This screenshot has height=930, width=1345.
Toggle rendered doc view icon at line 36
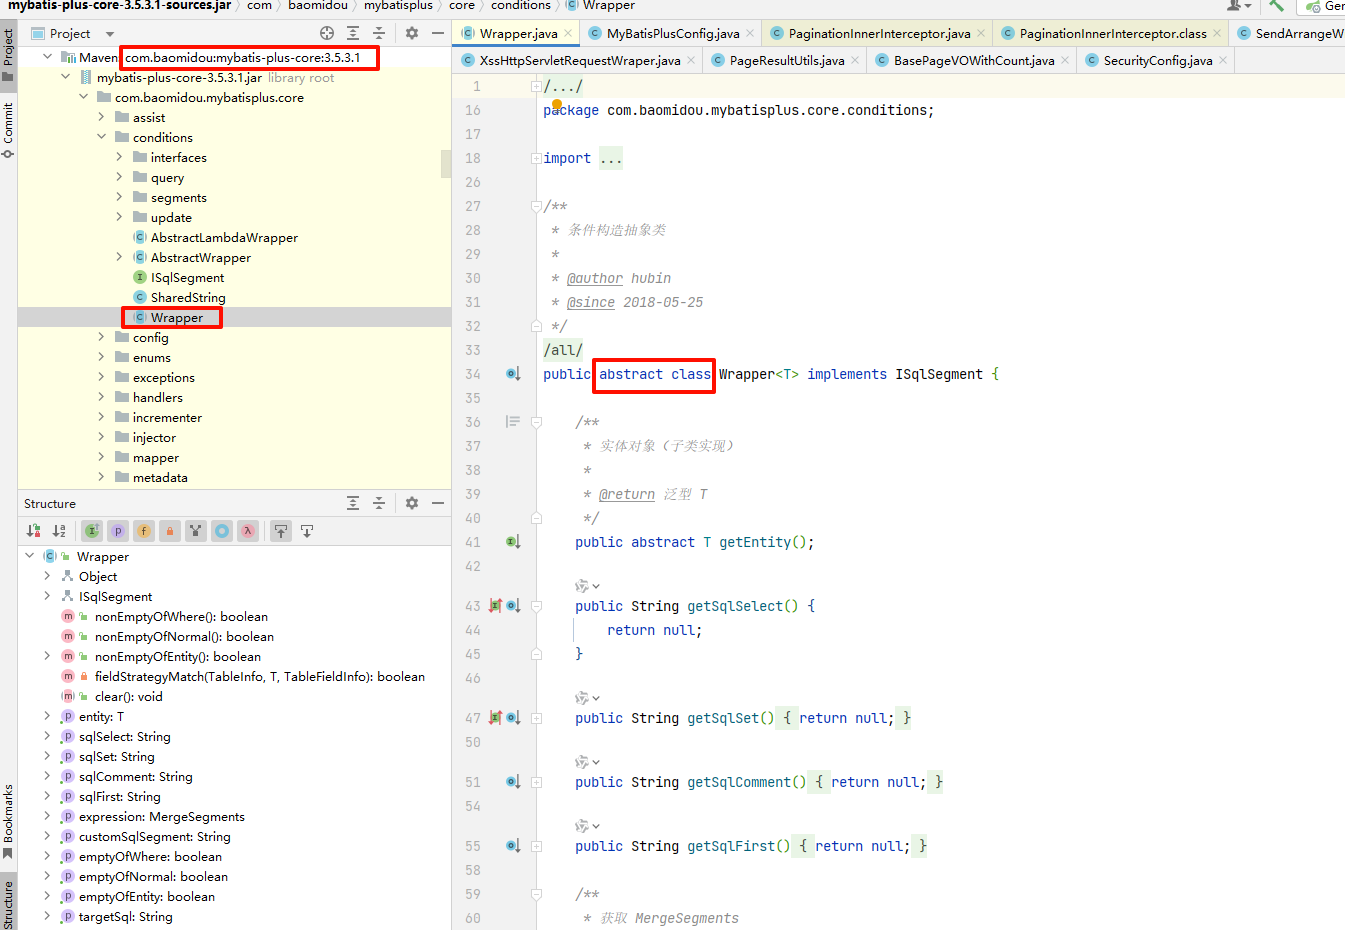point(513,422)
